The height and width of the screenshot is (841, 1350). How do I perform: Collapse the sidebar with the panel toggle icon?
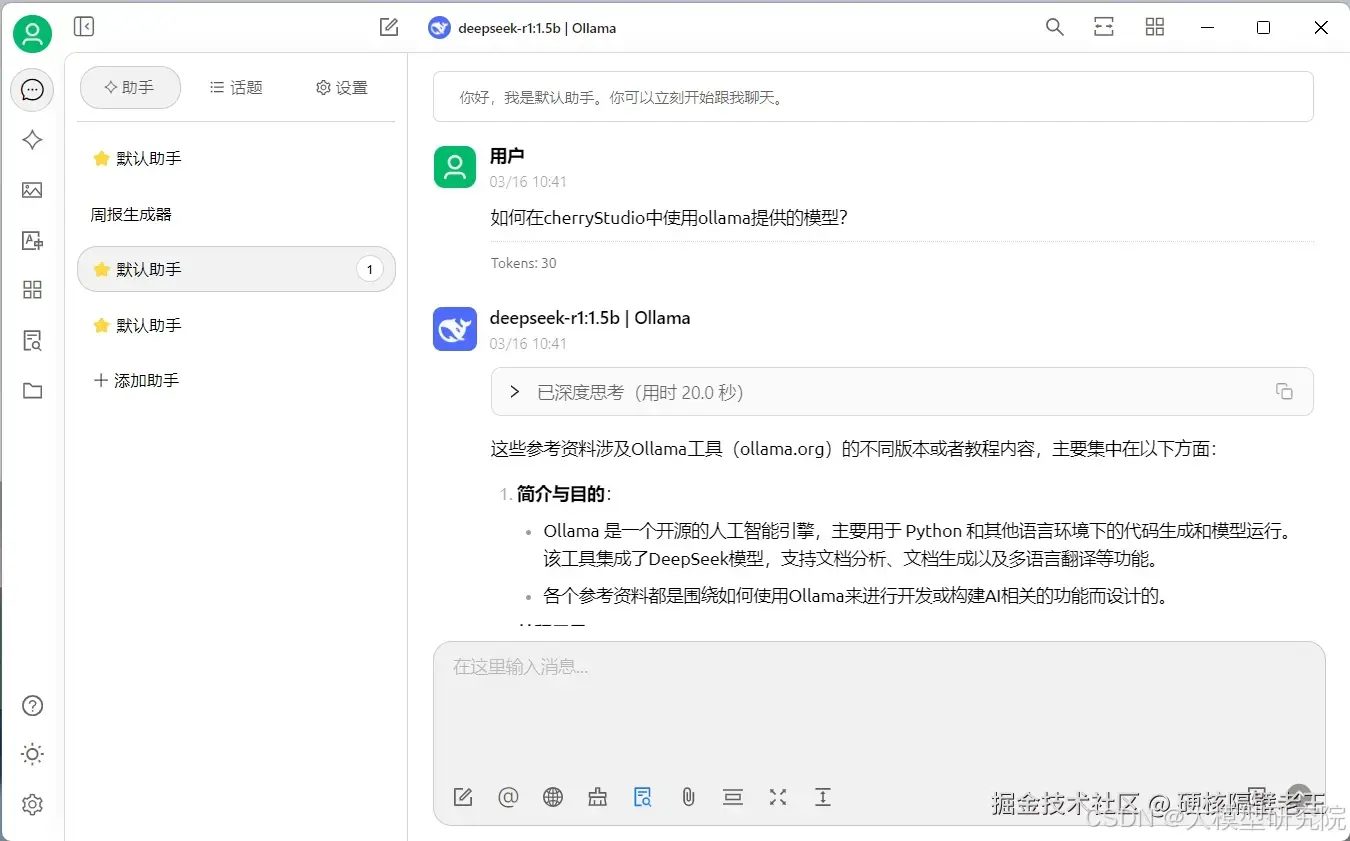pos(84,27)
